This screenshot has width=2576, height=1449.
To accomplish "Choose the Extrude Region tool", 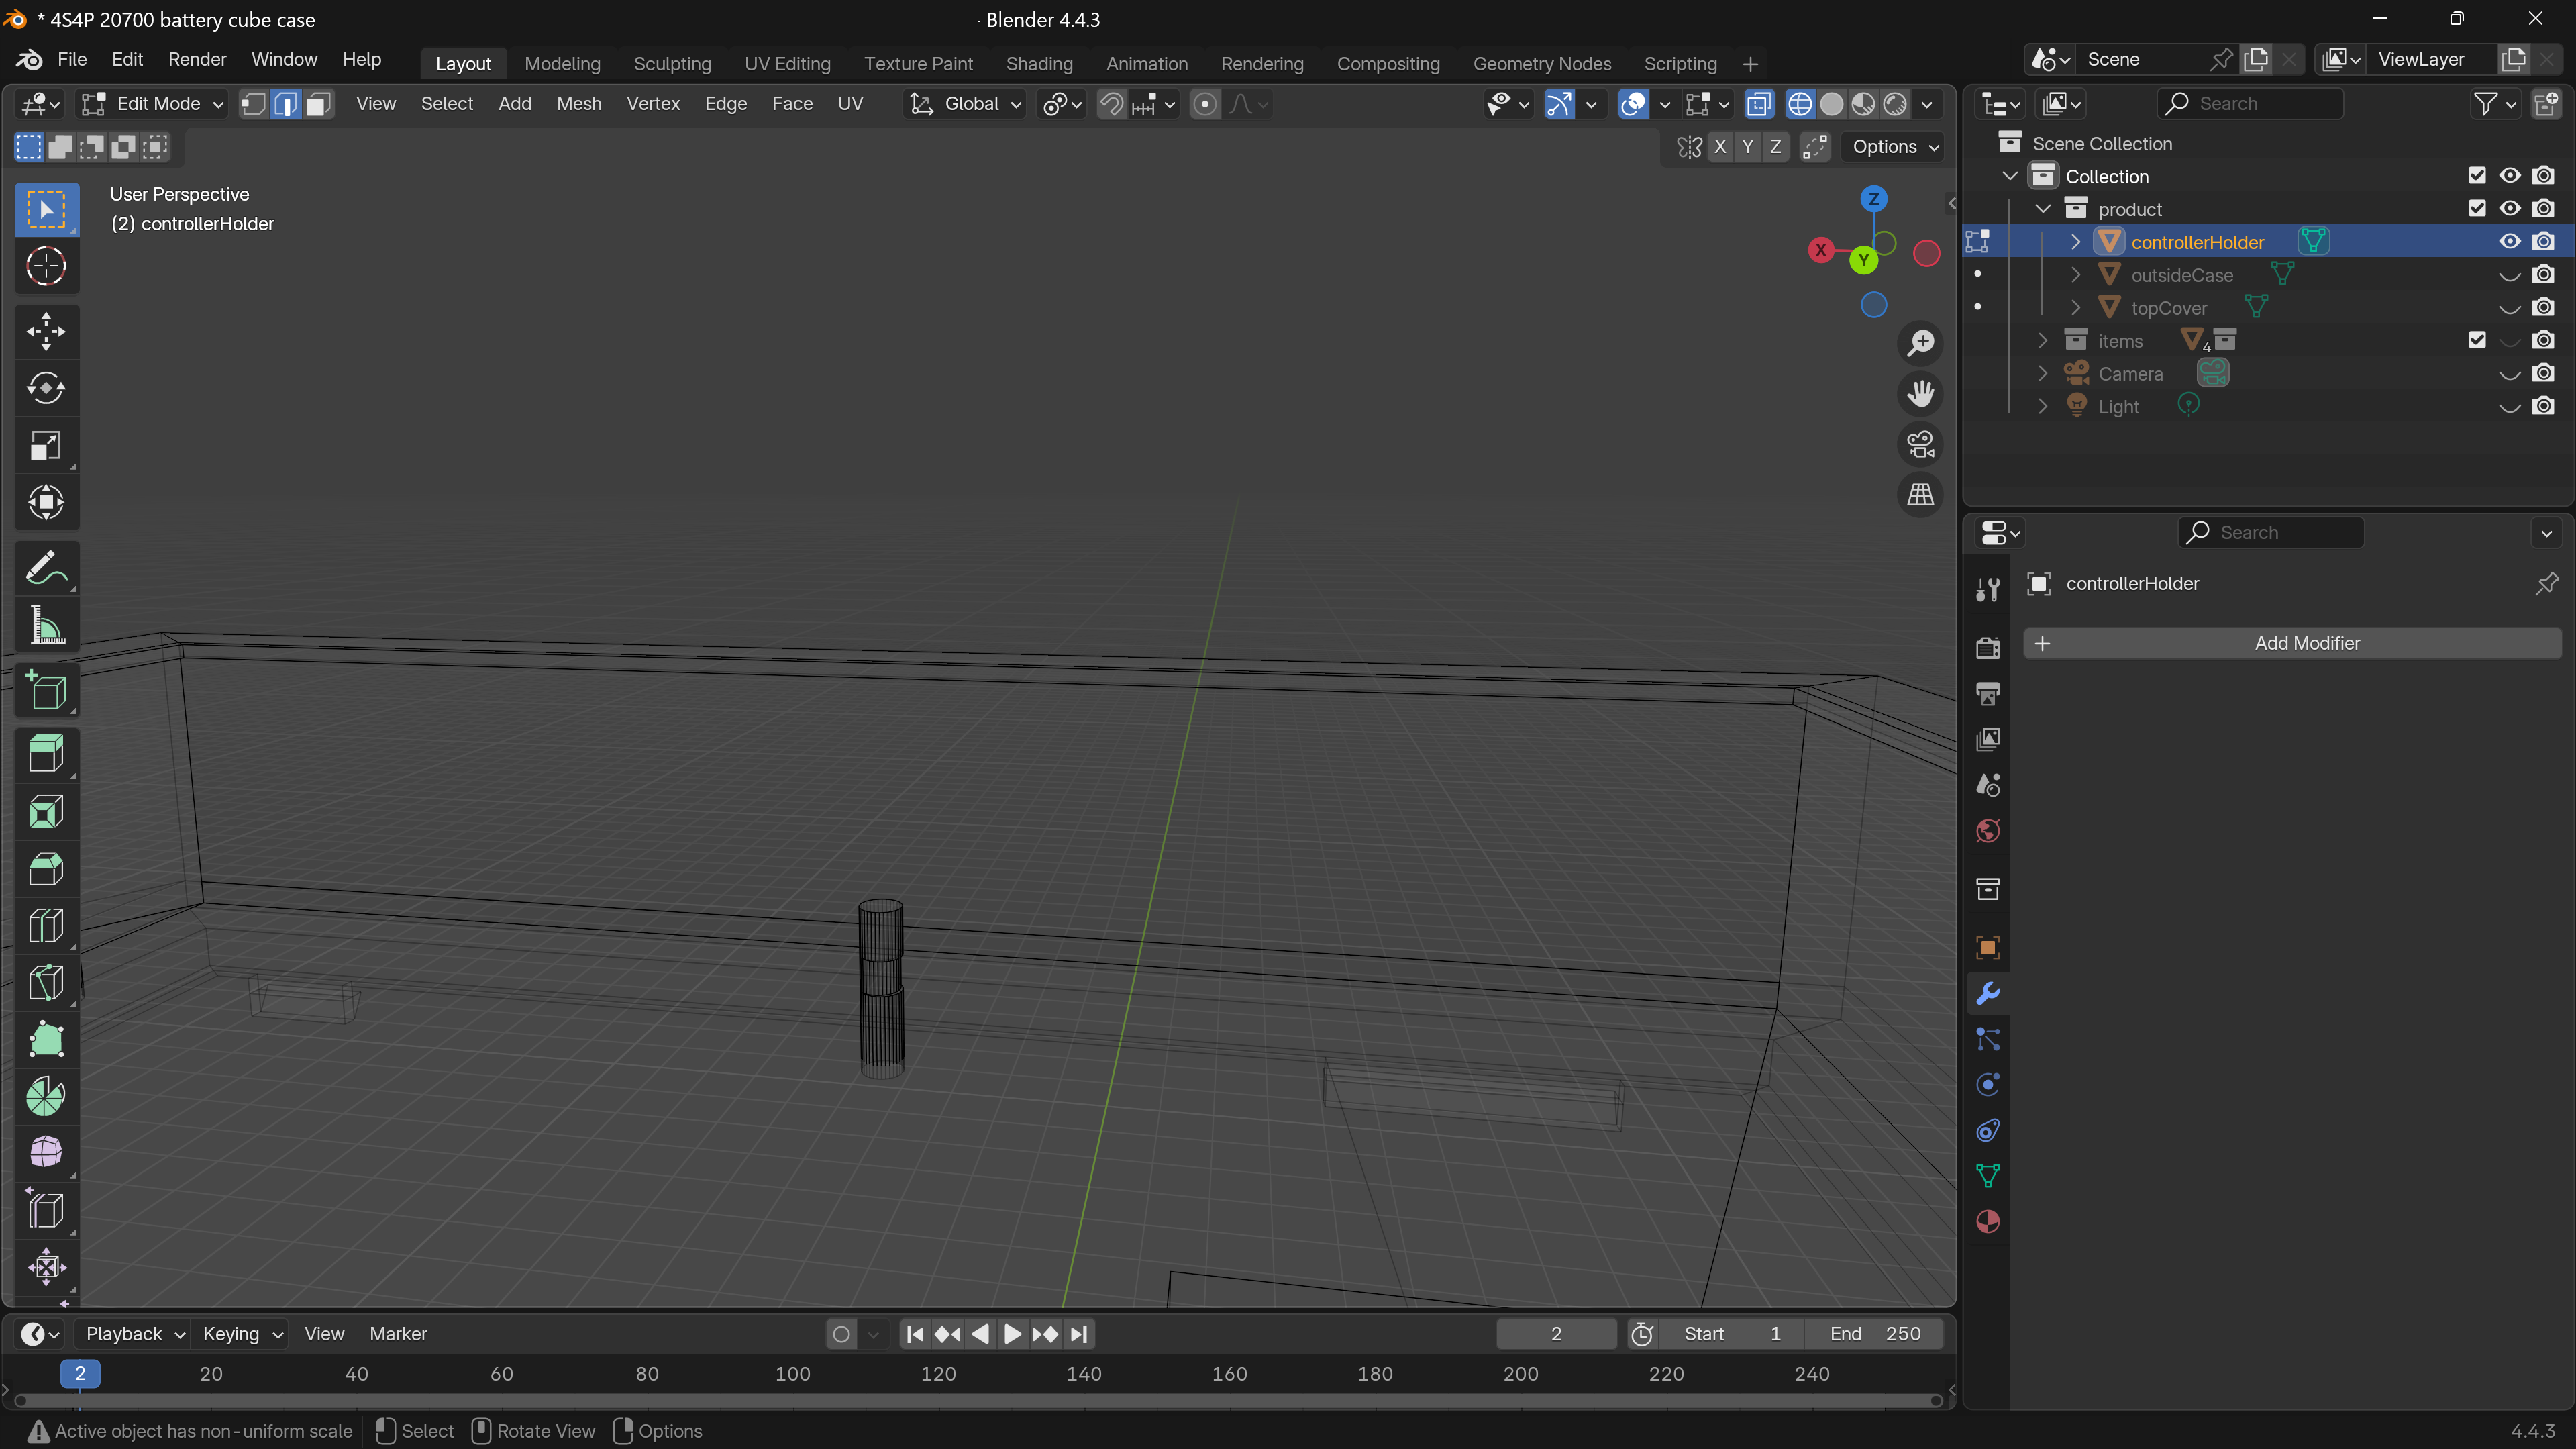I will [x=46, y=754].
